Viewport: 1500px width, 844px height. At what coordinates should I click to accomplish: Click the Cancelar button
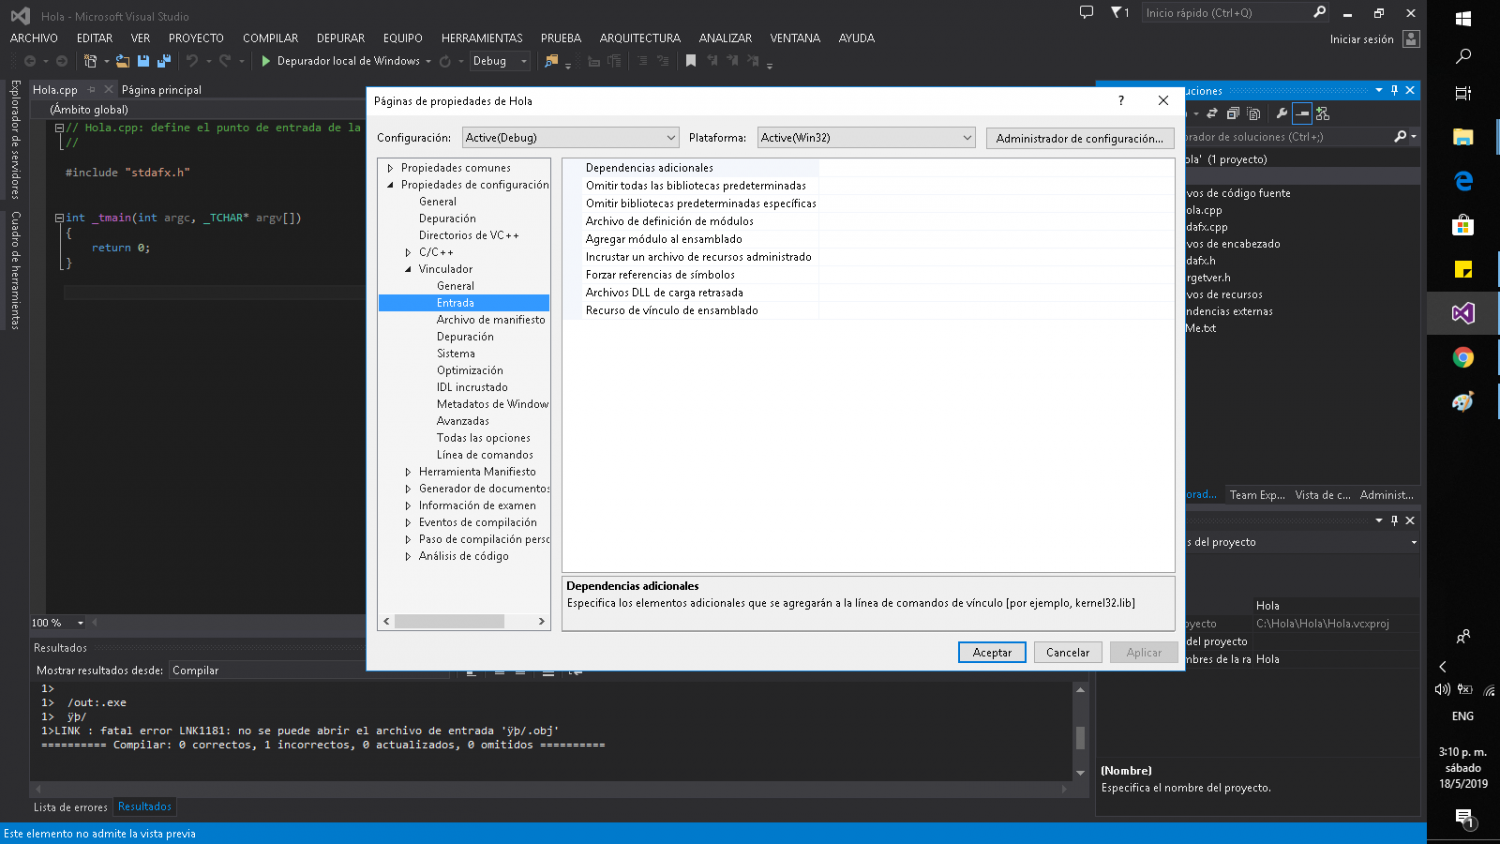point(1068,652)
